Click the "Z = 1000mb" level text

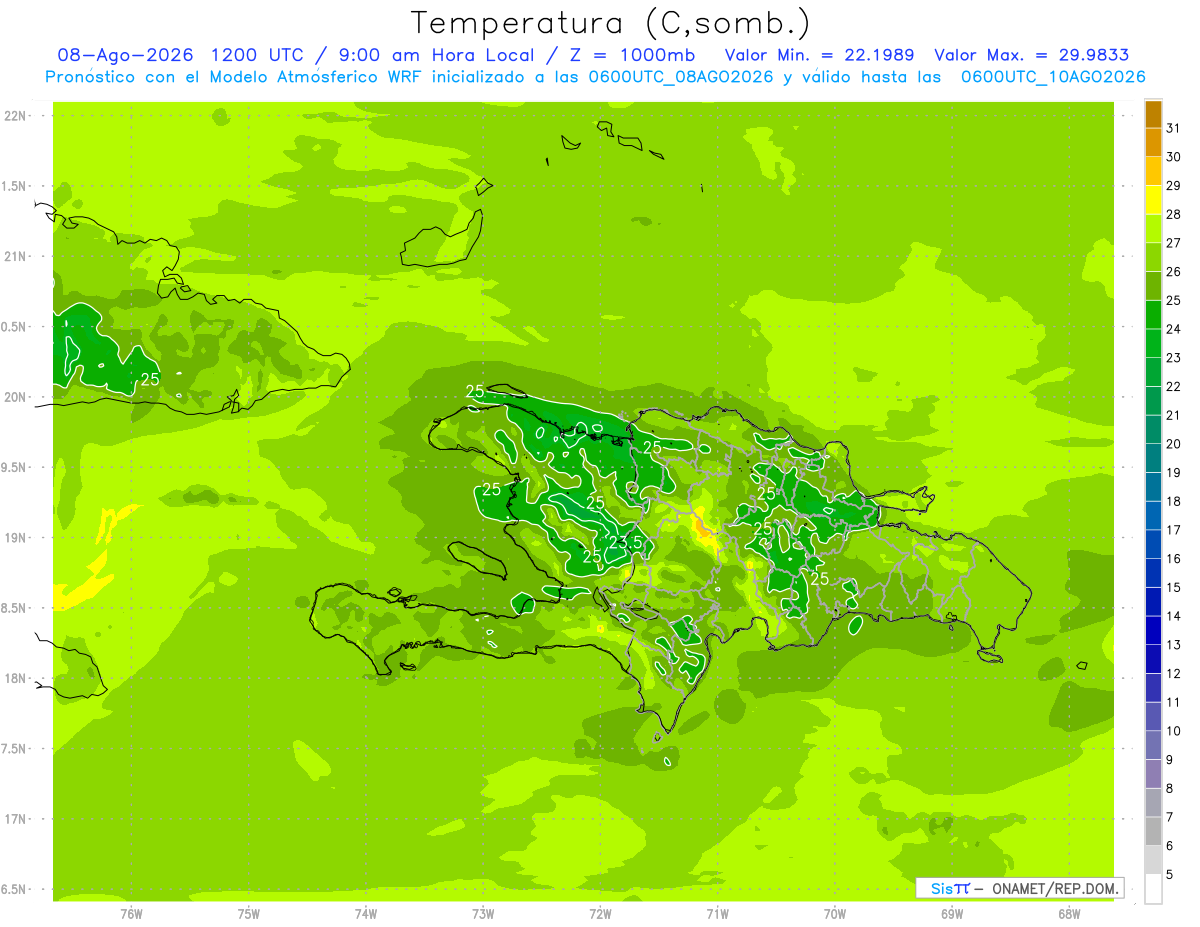pyautogui.click(x=633, y=55)
